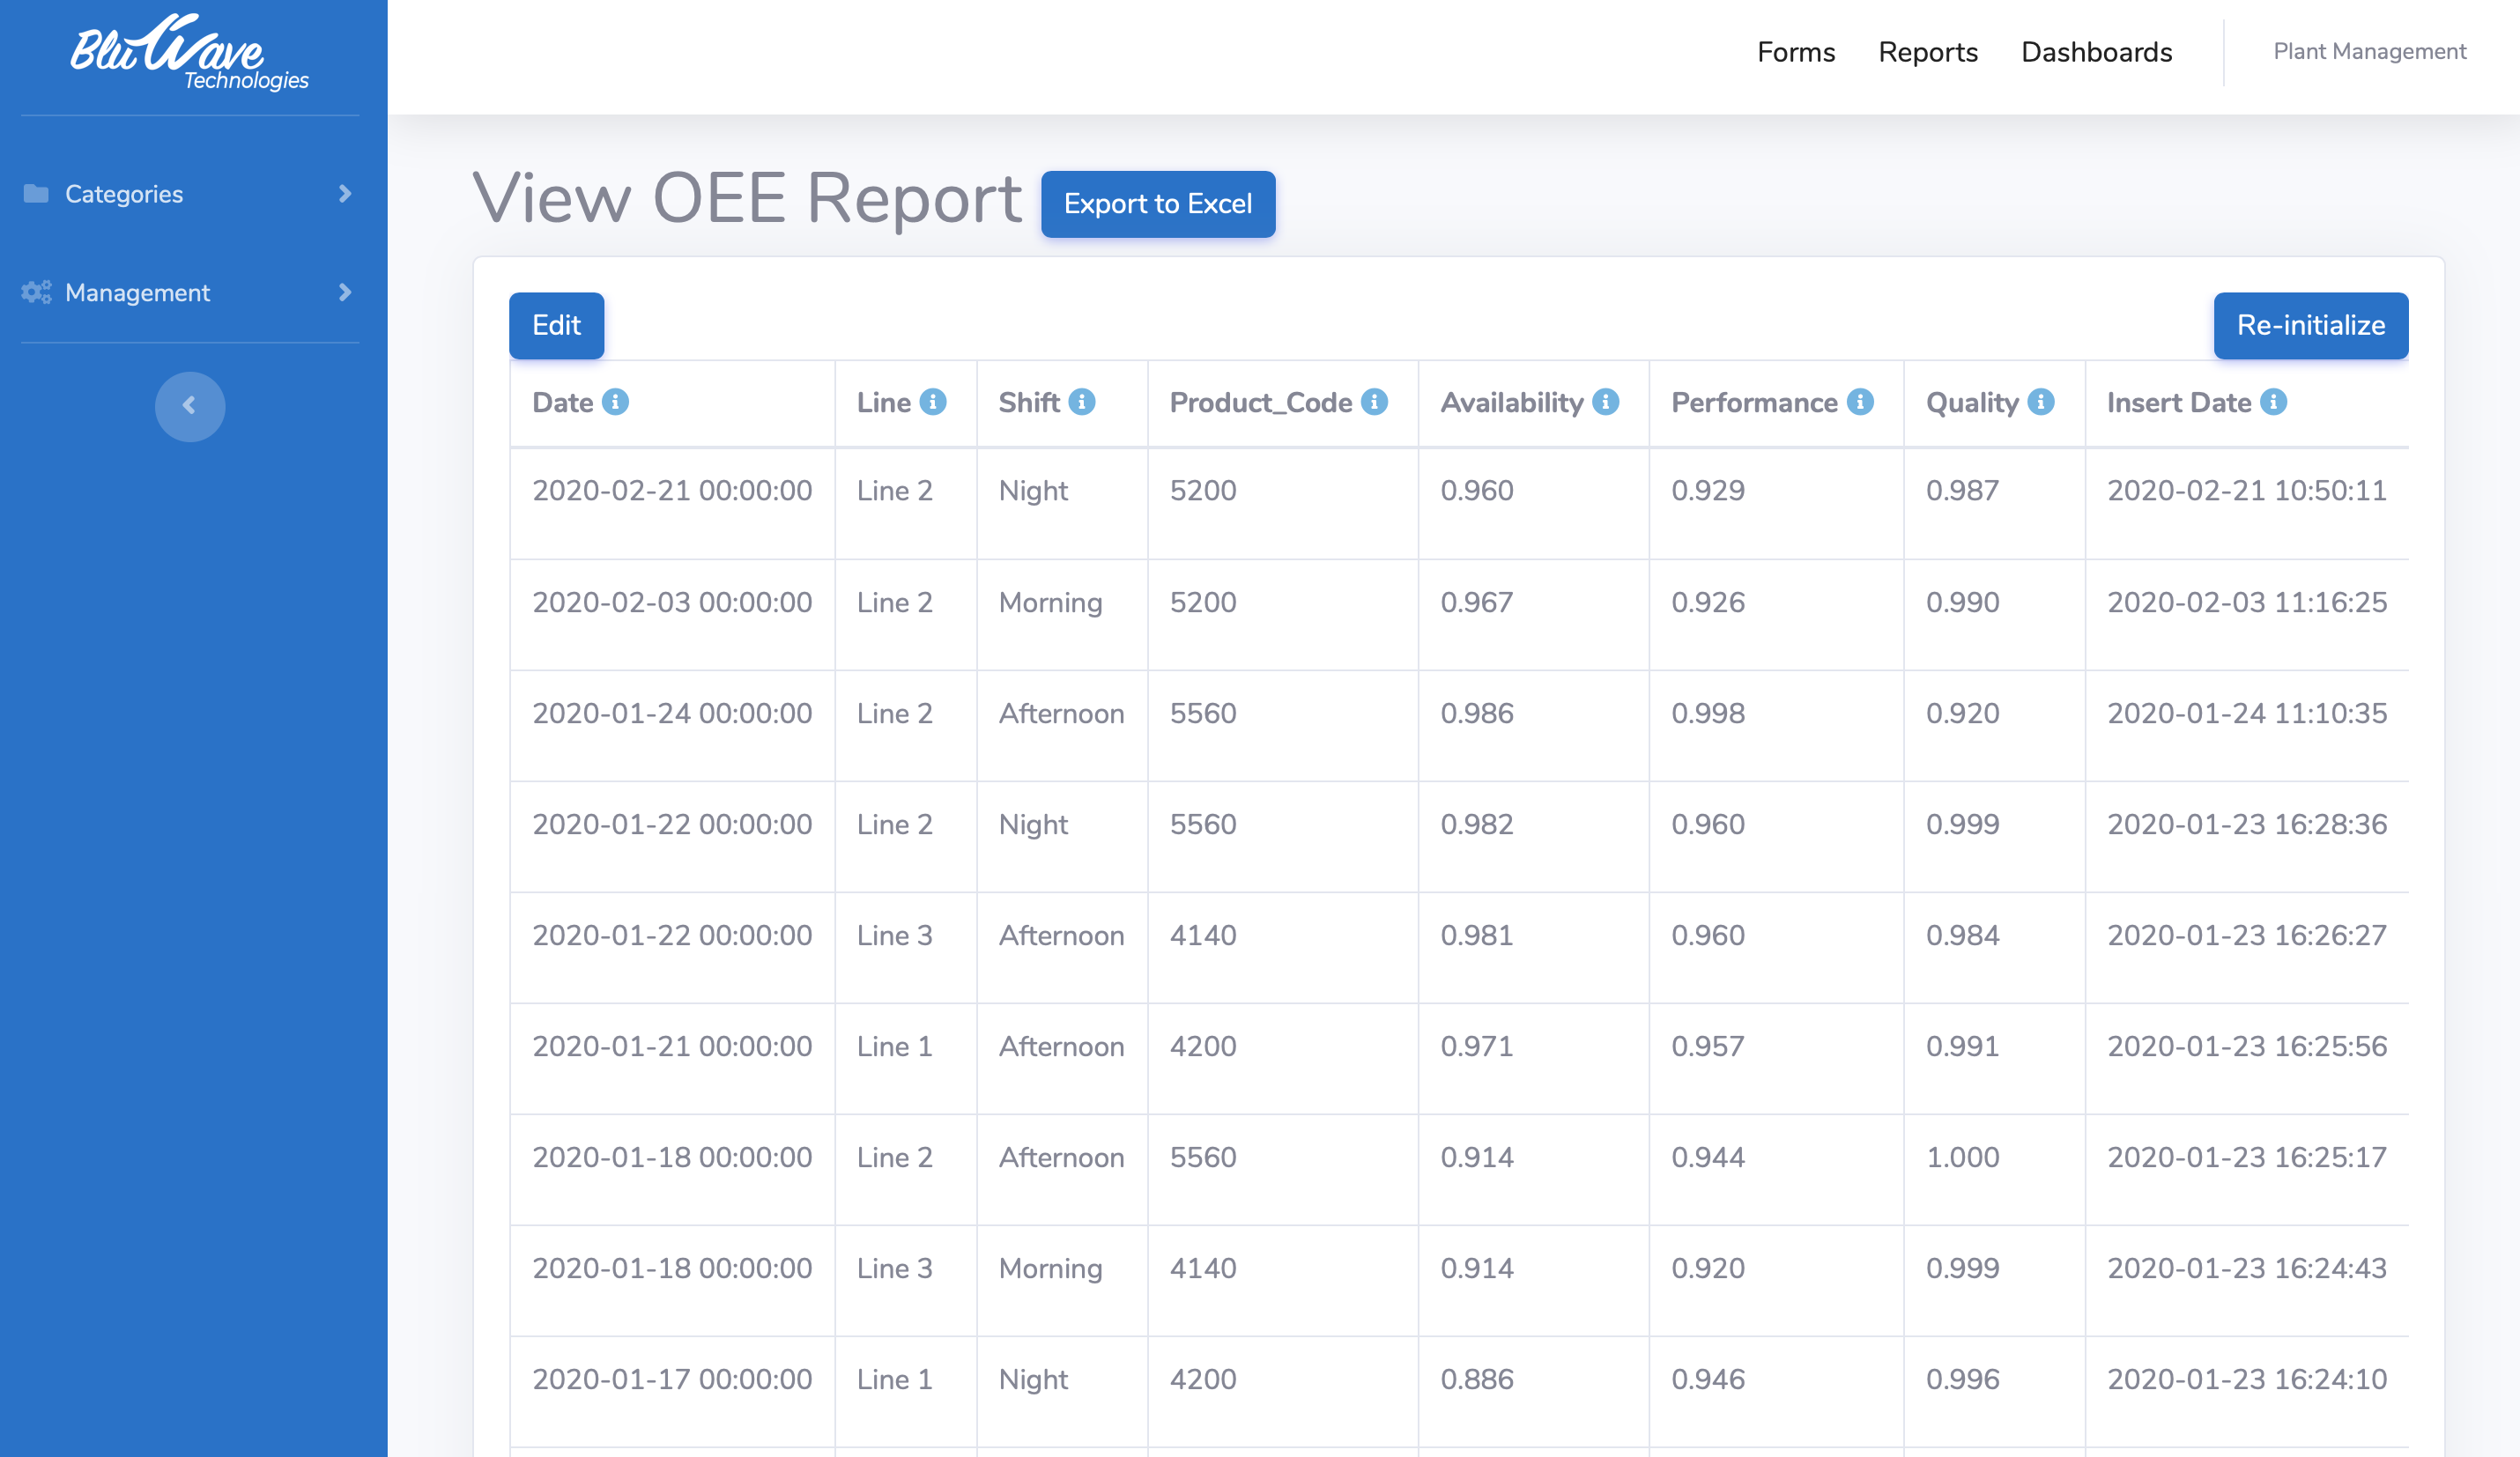Click the Date column info icon

click(x=615, y=402)
